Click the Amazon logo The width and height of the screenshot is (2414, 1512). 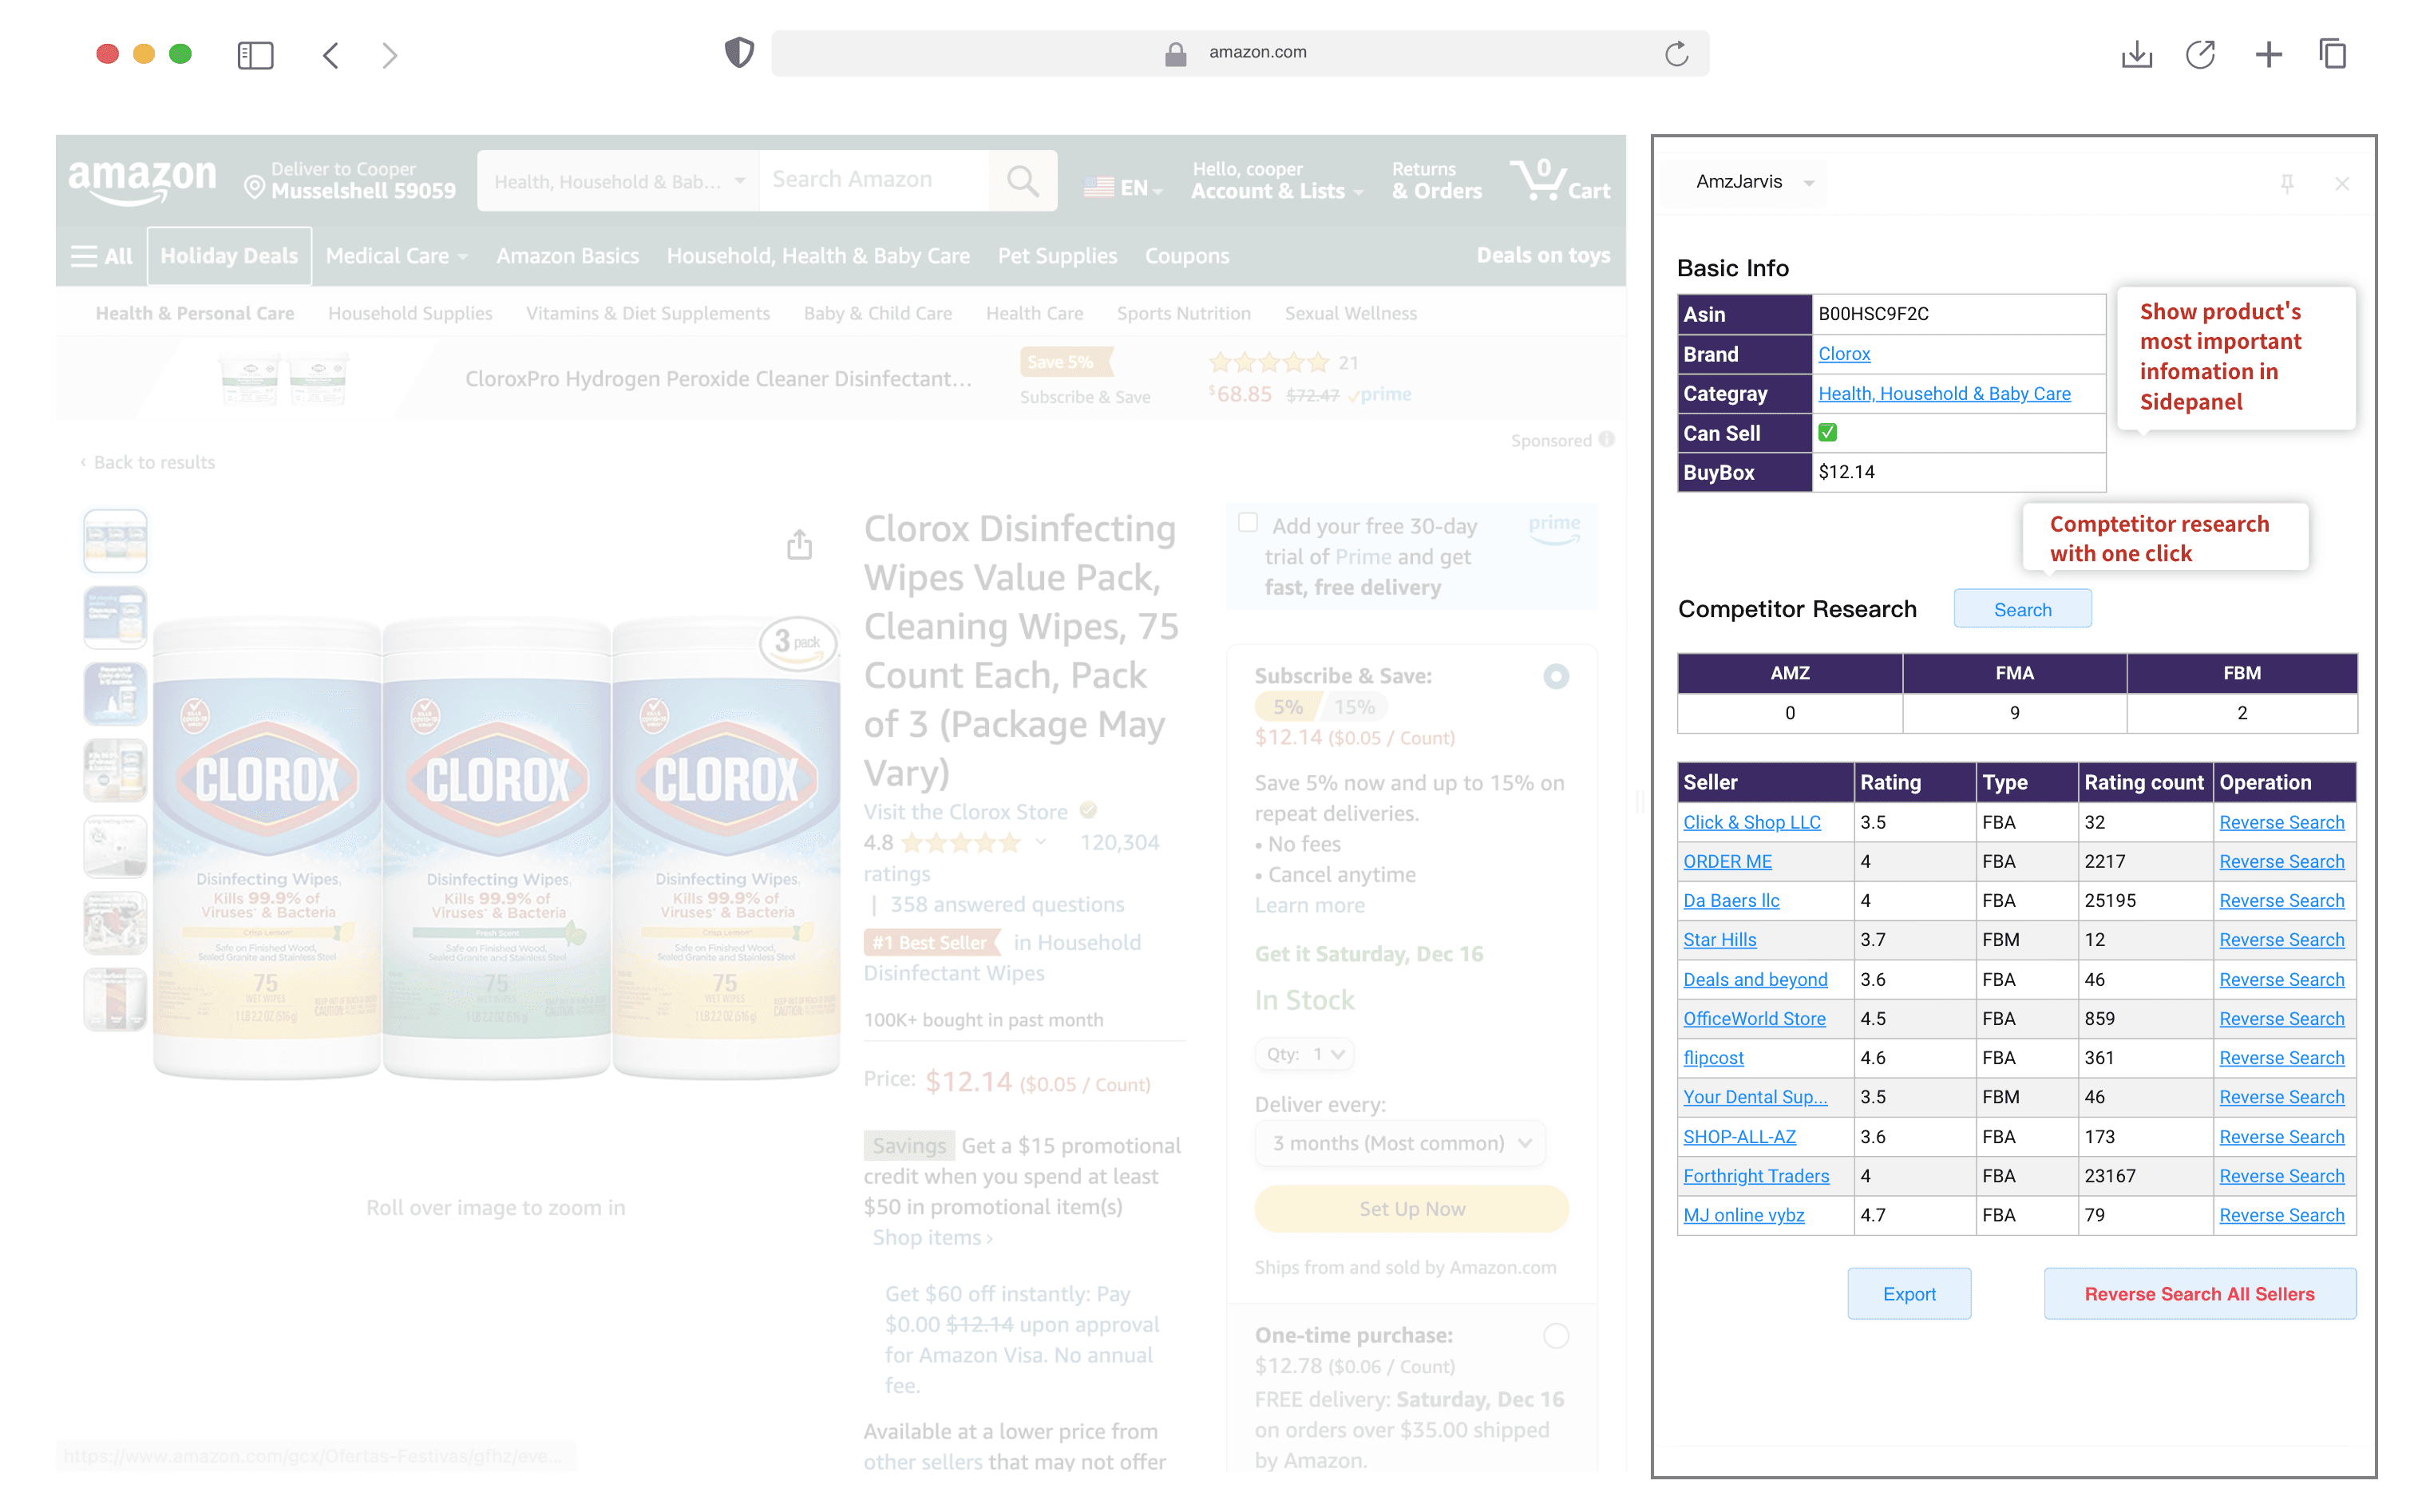(141, 181)
